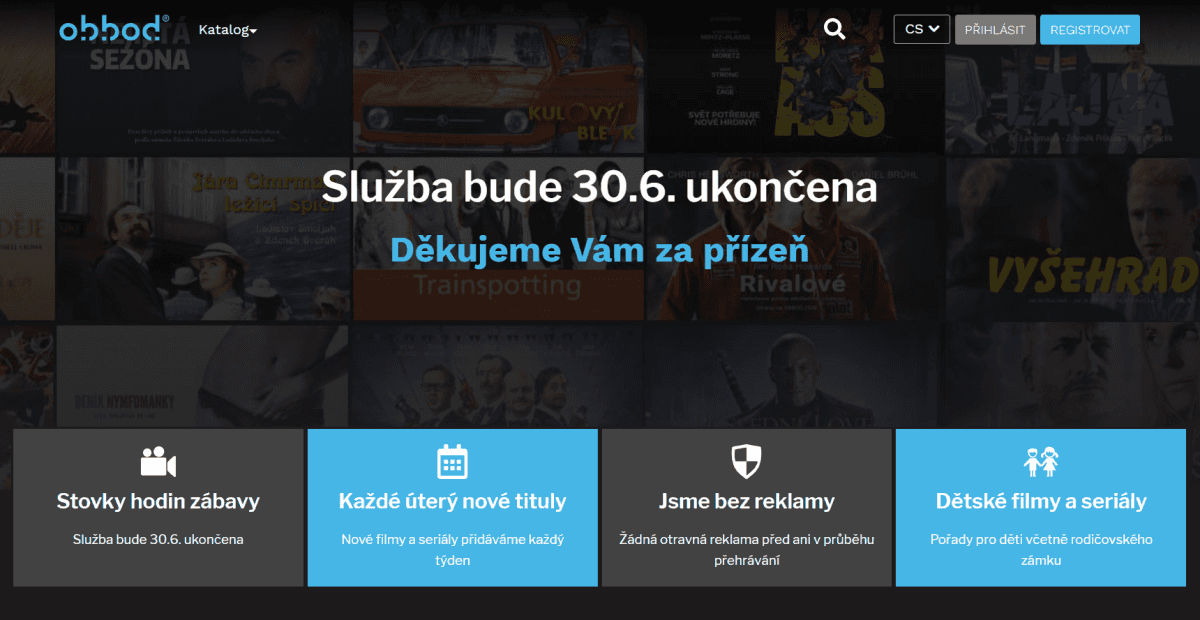Viewport: 1200px width, 620px height.
Task: Open the CS language selector
Action: [x=922, y=29]
